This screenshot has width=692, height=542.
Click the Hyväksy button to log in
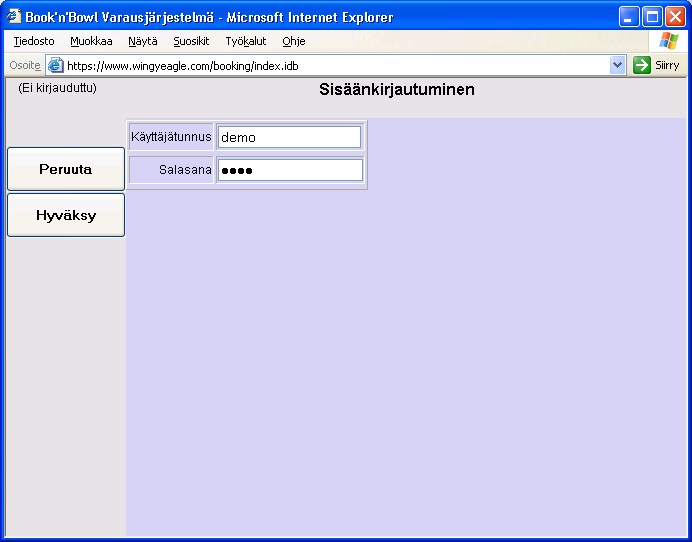(x=66, y=215)
